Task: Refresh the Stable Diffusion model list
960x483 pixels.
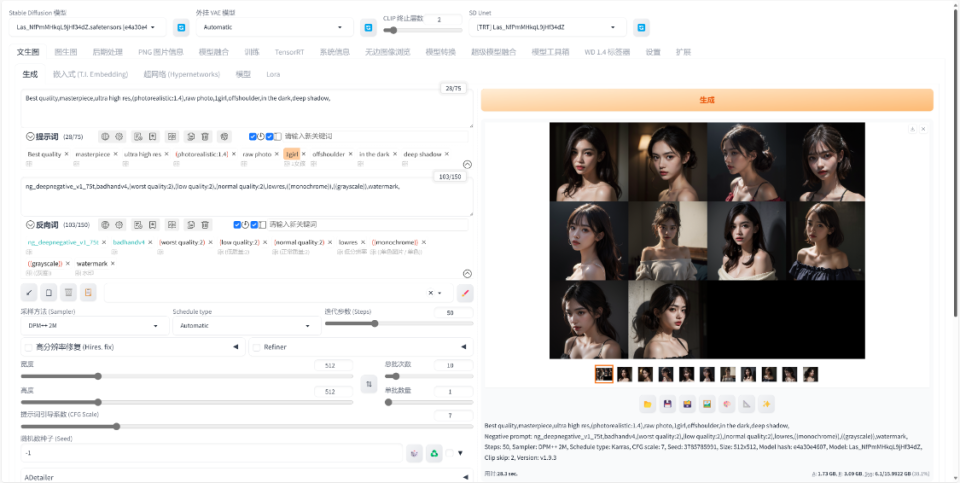Action: pyautogui.click(x=181, y=27)
